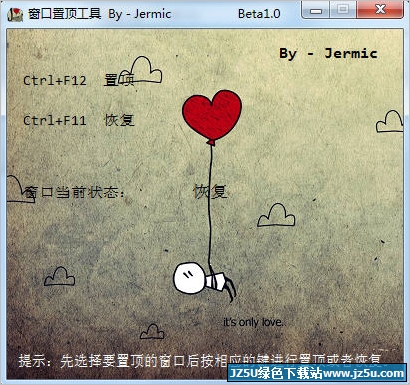410x385 pixels.
Task: Click the Beta1.0 version text
Action: pyautogui.click(x=259, y=14)
